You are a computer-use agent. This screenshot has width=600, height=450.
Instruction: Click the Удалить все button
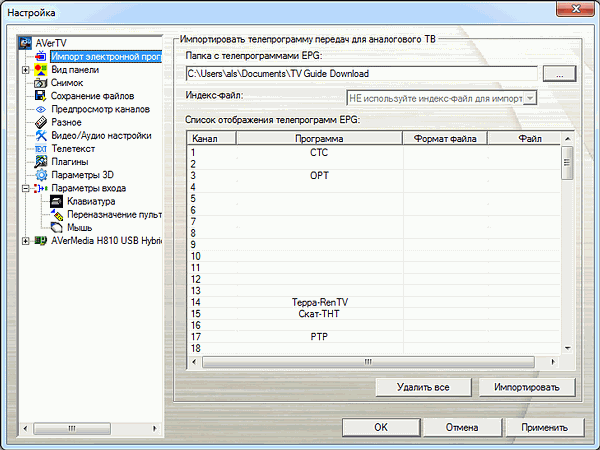423,387
